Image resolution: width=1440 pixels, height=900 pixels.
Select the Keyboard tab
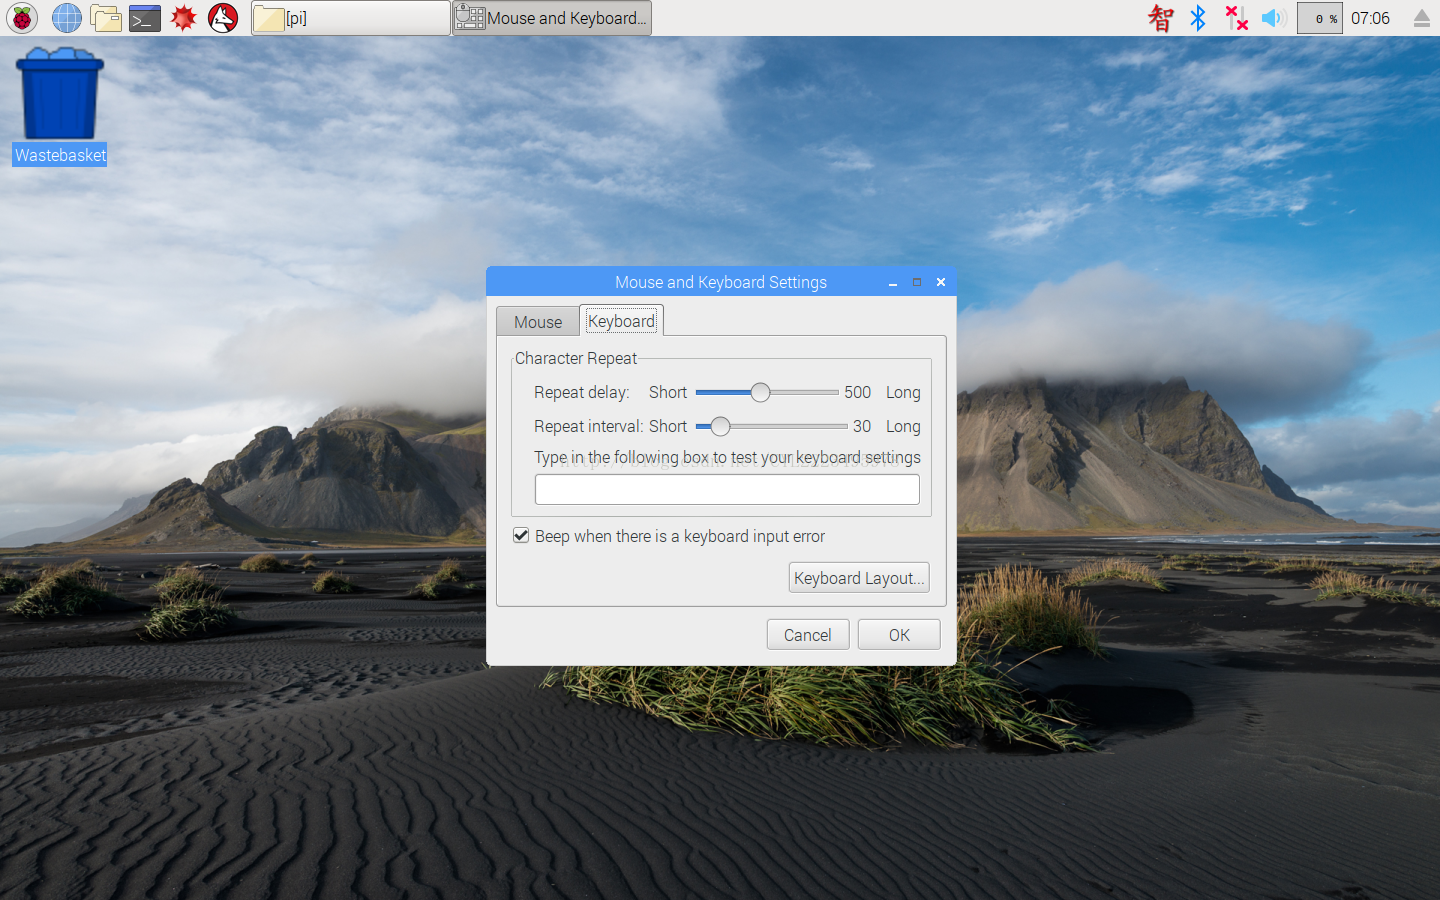click(622, 321)
